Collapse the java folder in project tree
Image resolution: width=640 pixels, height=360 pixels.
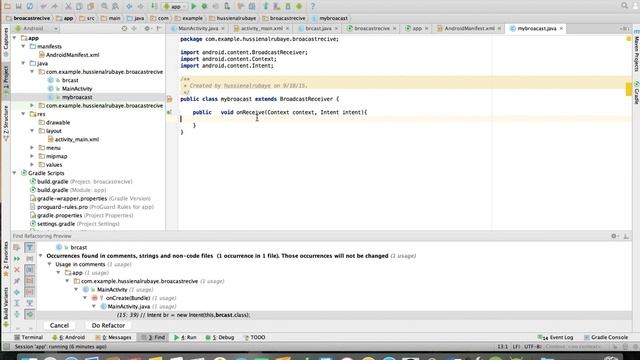point(23,63)
